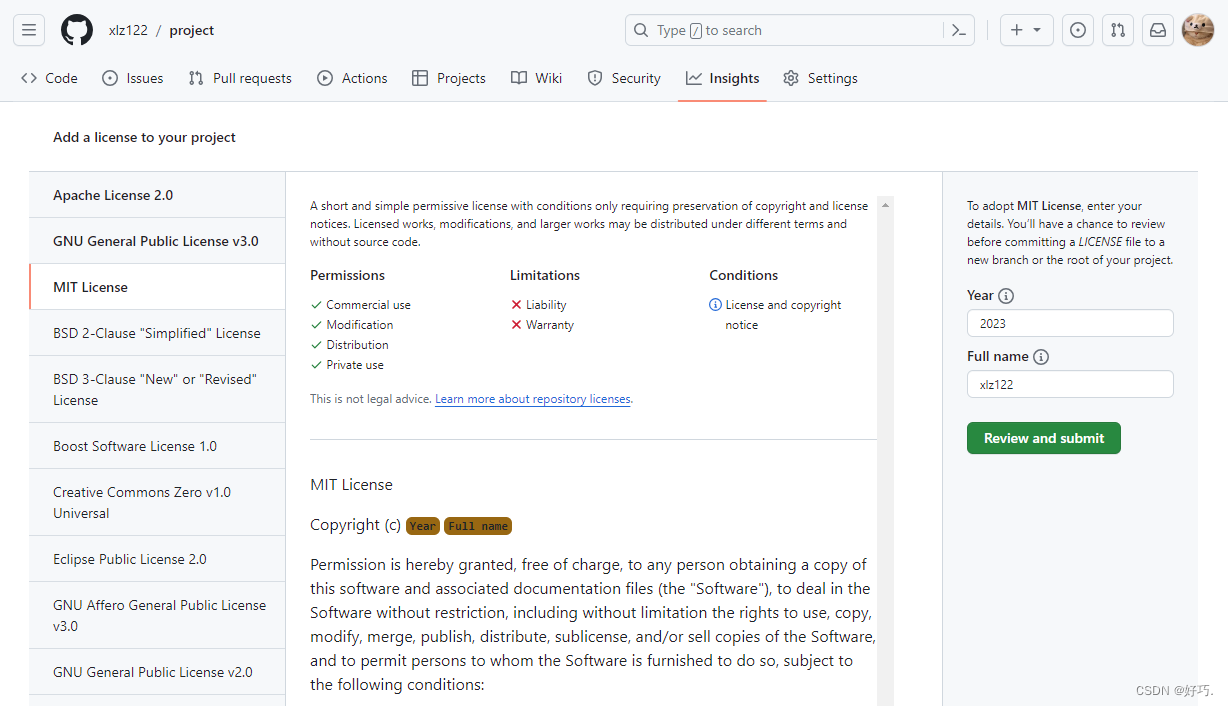Choose GNU Affero General Public License v3.0
This screenshot has width=1228, height=706.
click(x=157, y=615)
